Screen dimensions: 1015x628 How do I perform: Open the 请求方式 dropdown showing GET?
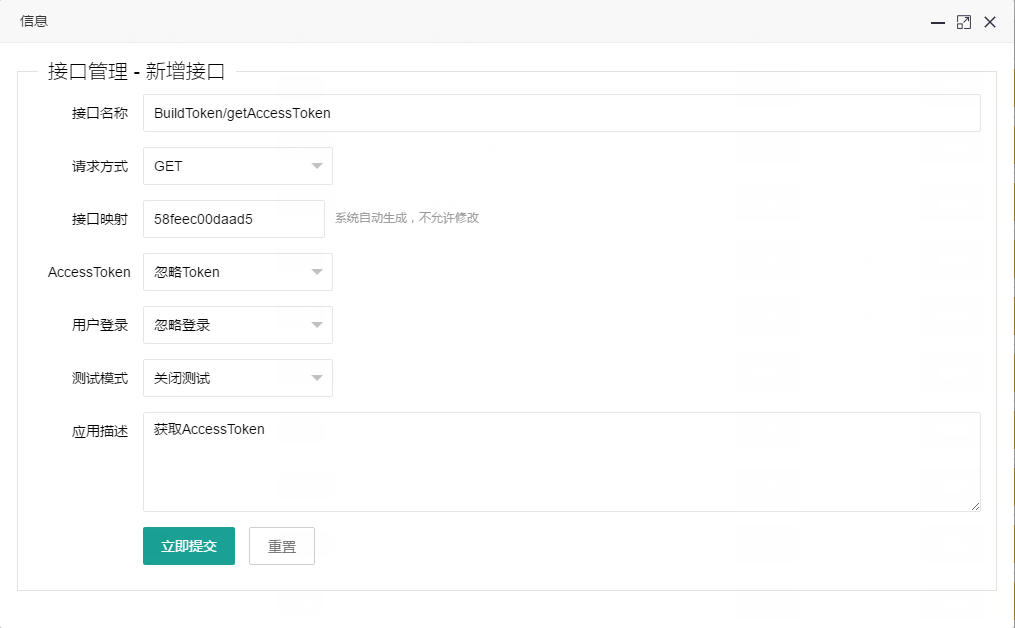[x=238, y=166]
